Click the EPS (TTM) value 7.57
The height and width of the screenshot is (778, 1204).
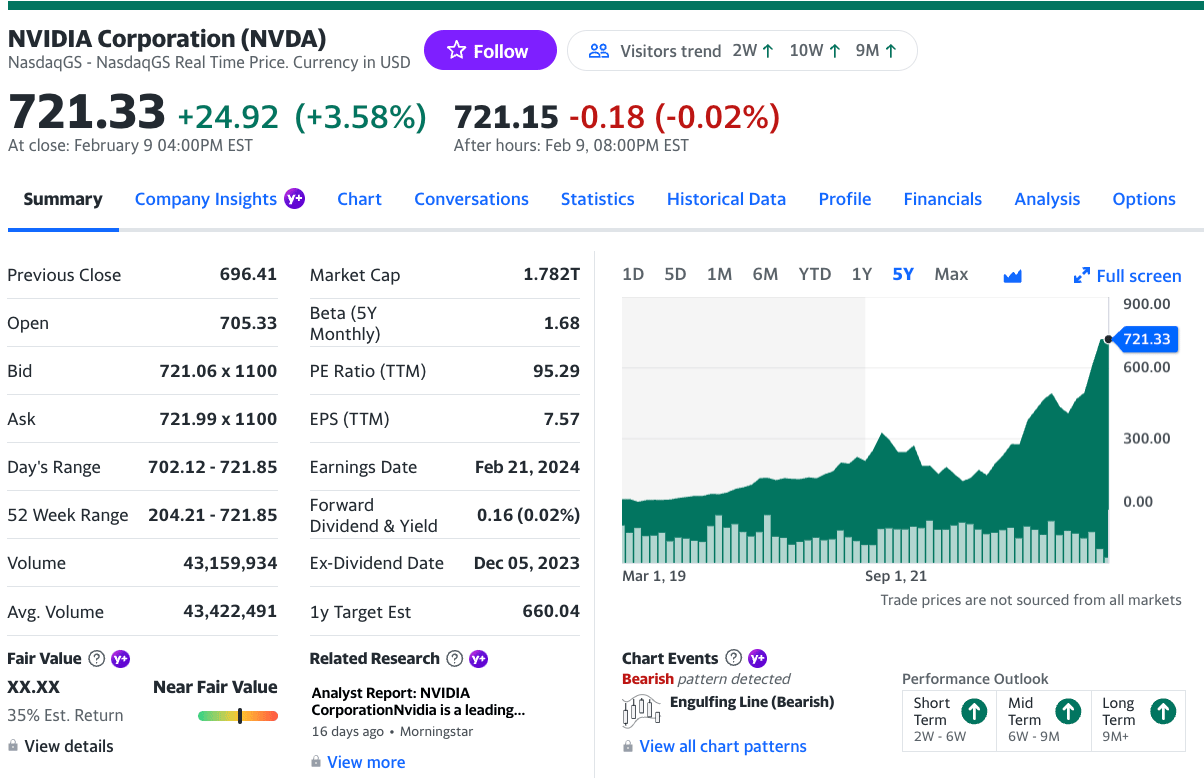(562, 419)
